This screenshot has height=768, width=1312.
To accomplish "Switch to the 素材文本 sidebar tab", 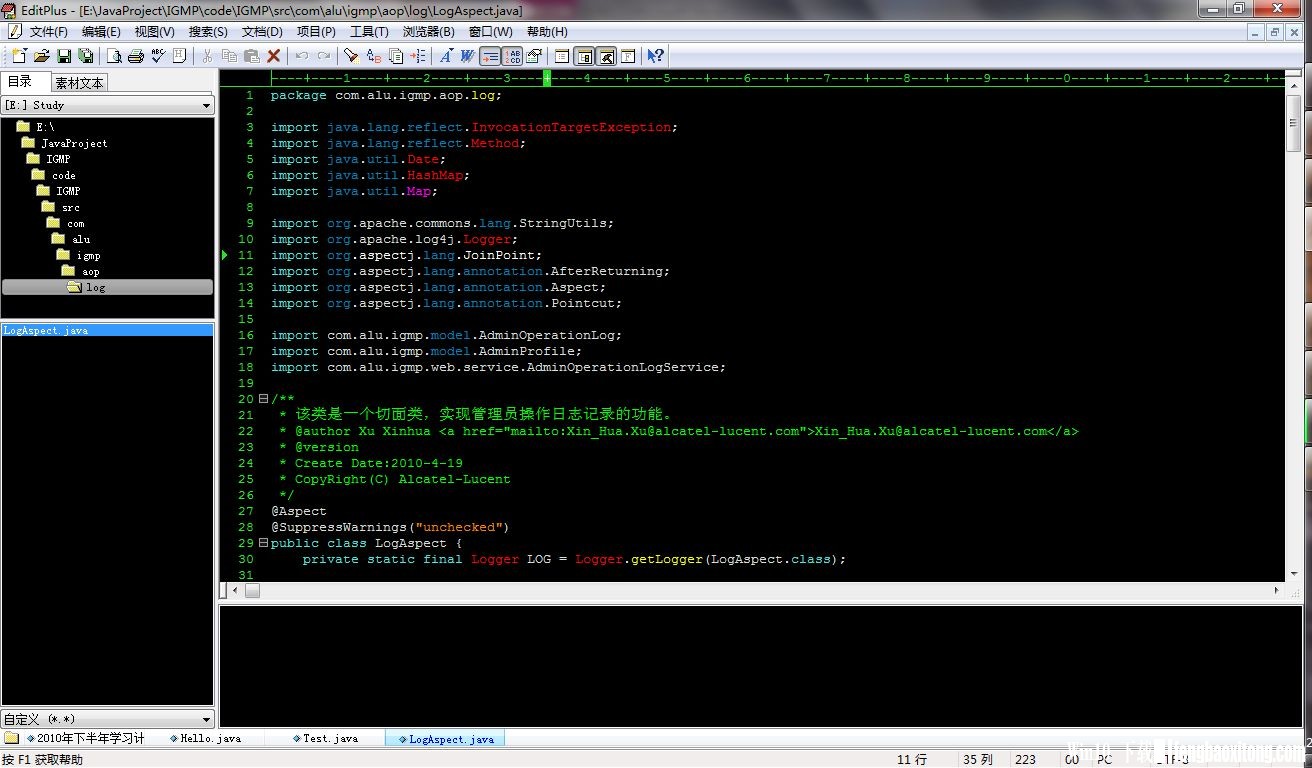I will [79, 83].
